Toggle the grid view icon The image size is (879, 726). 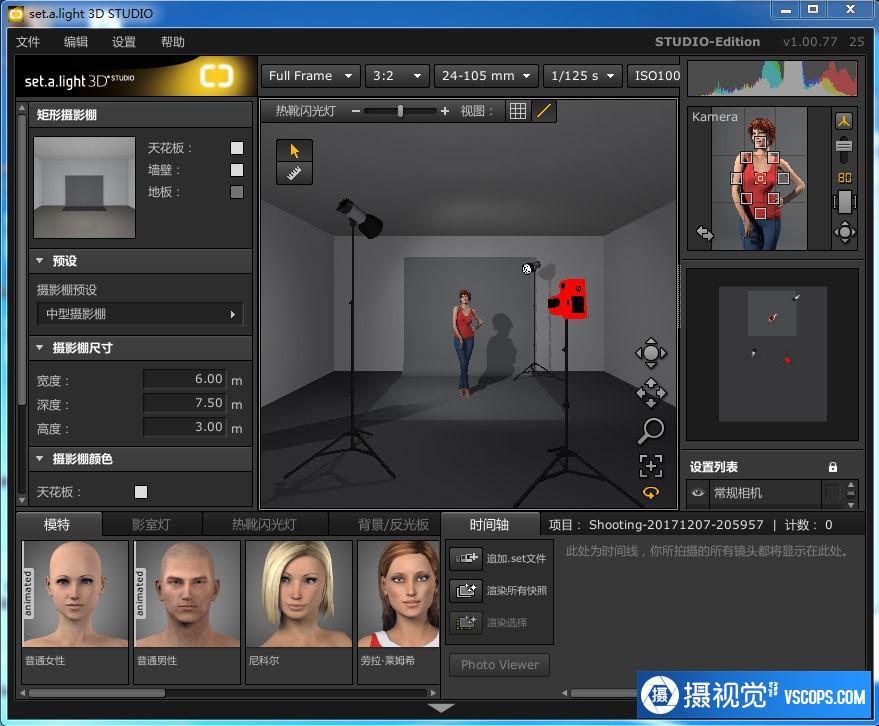click(517, 111)
